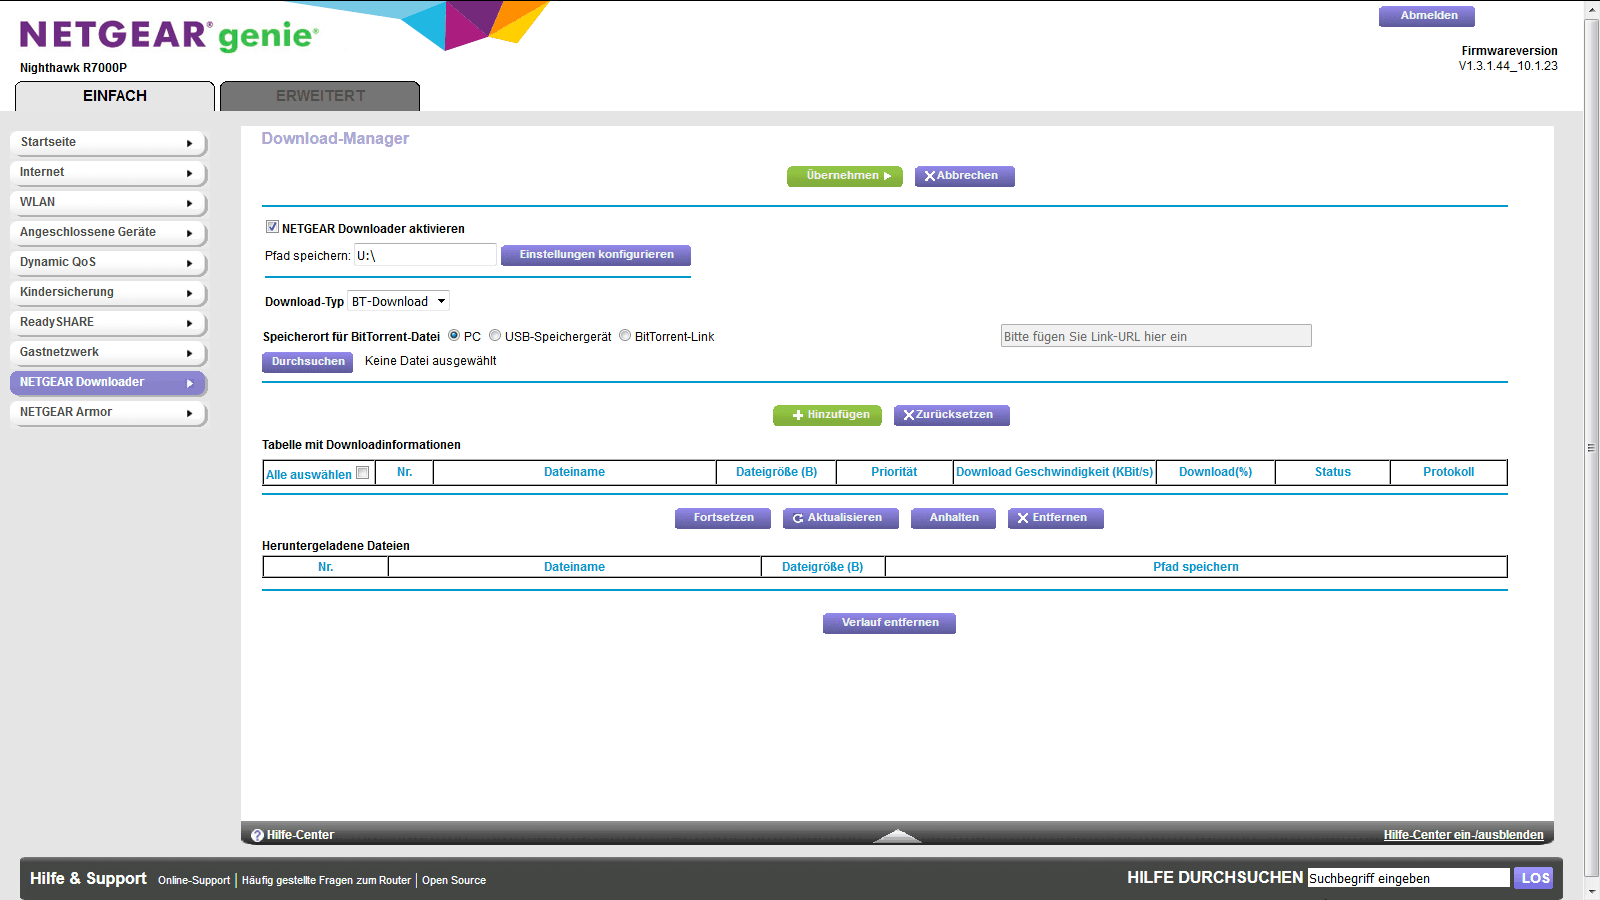Viewport: 1600px width, 900px height.
Task: Open the Online-Support link
Action: click(x=194, y=880)
